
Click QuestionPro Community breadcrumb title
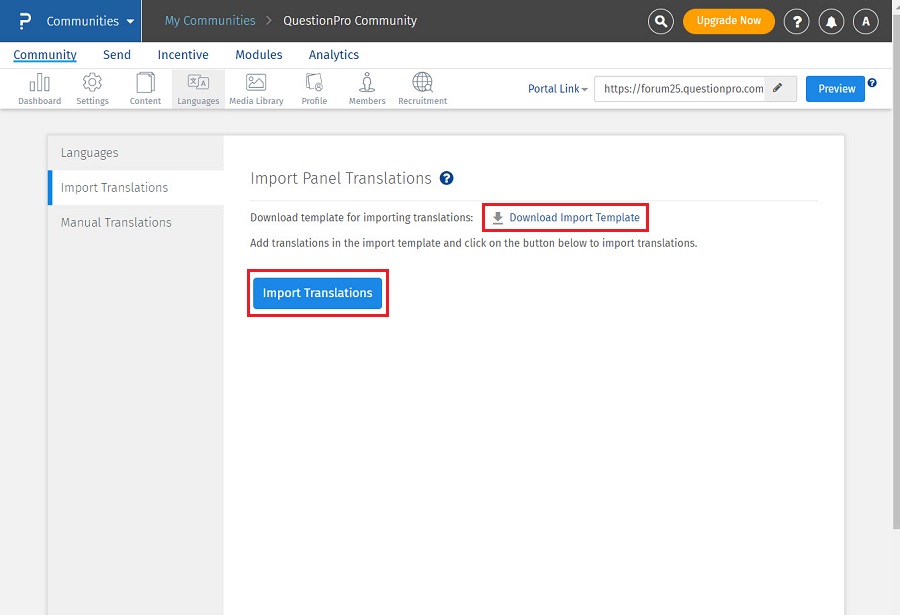[350, 21]
